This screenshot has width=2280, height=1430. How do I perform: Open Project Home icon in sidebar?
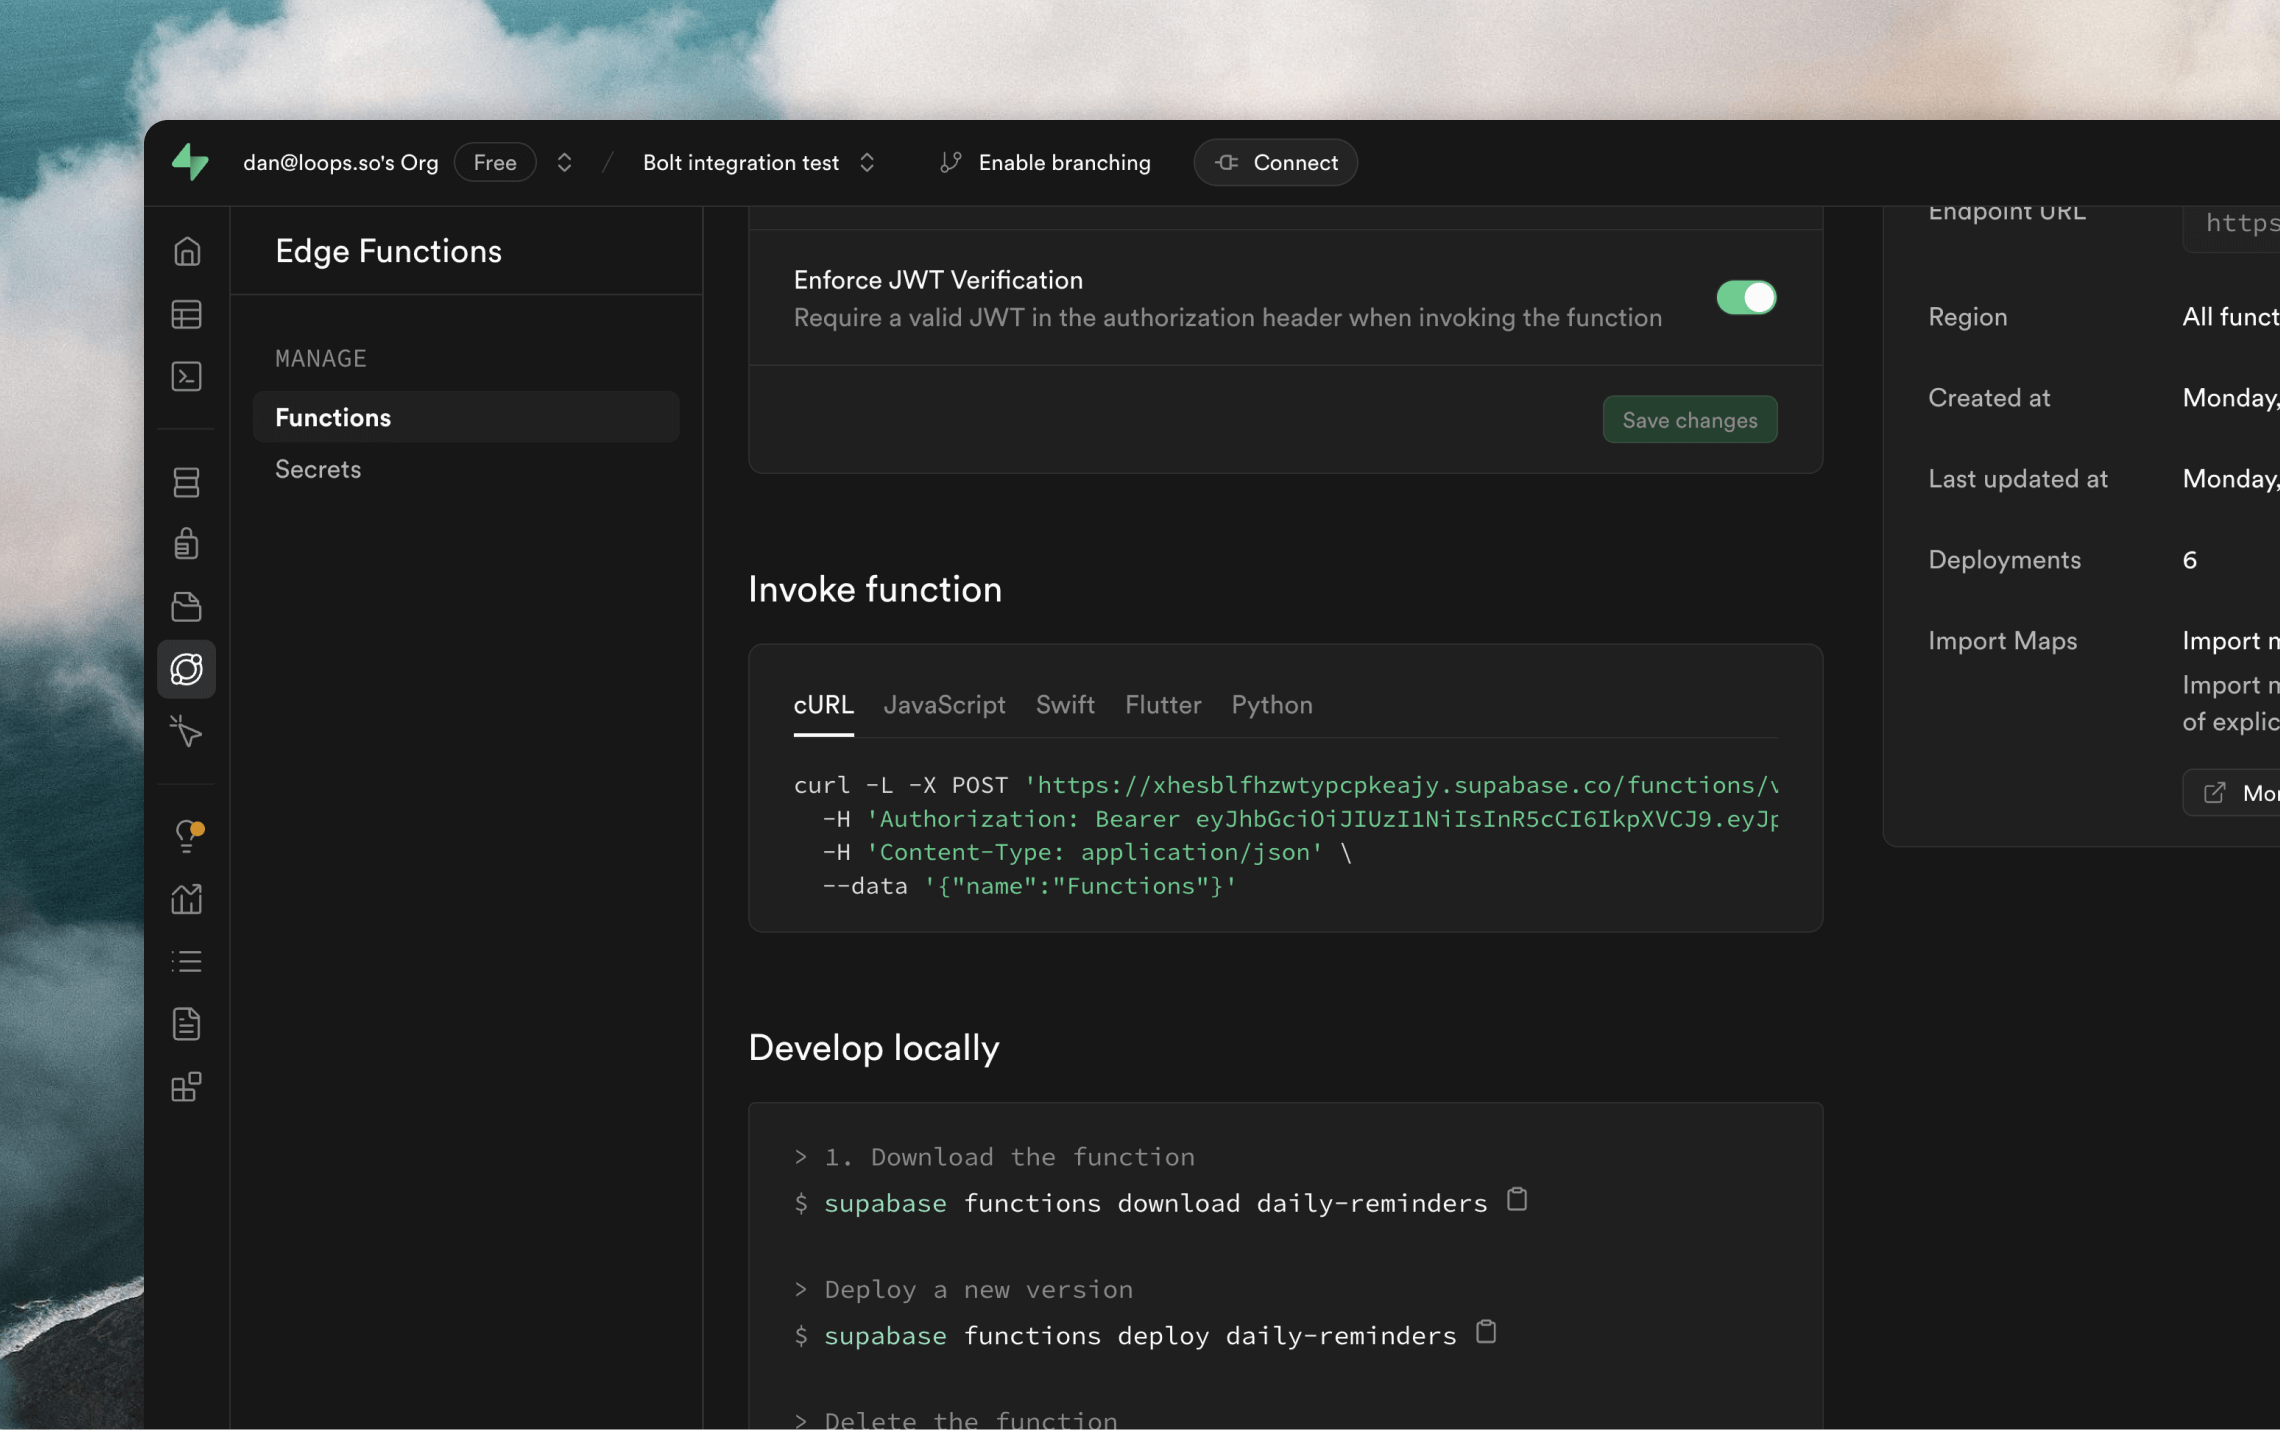(187, 251)
